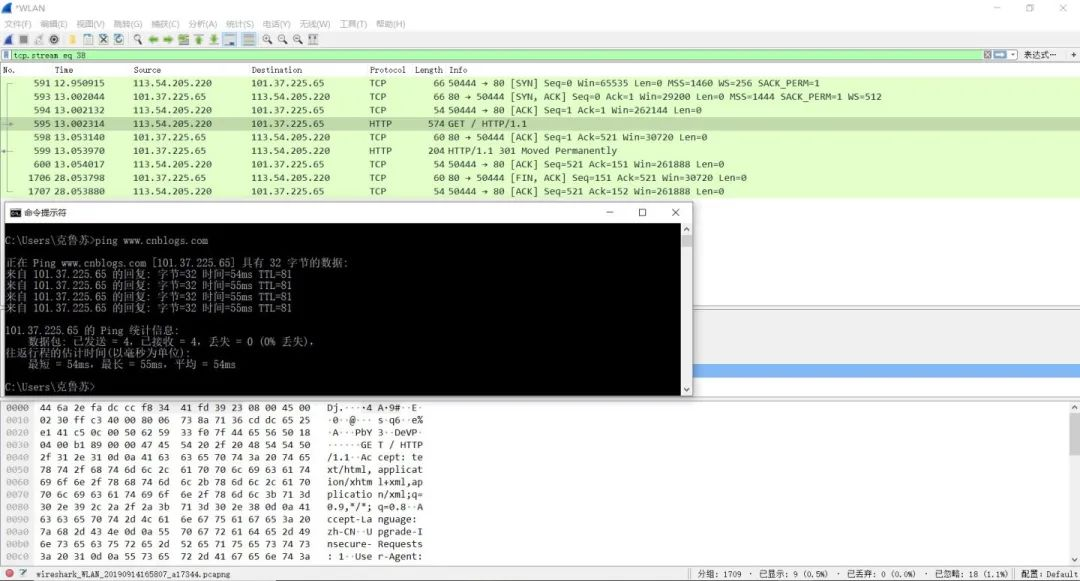The width and height of the screenshot is (1080, 581).
Task: Click the 命令提示符 title bar icon
Action: pos(15,213)
